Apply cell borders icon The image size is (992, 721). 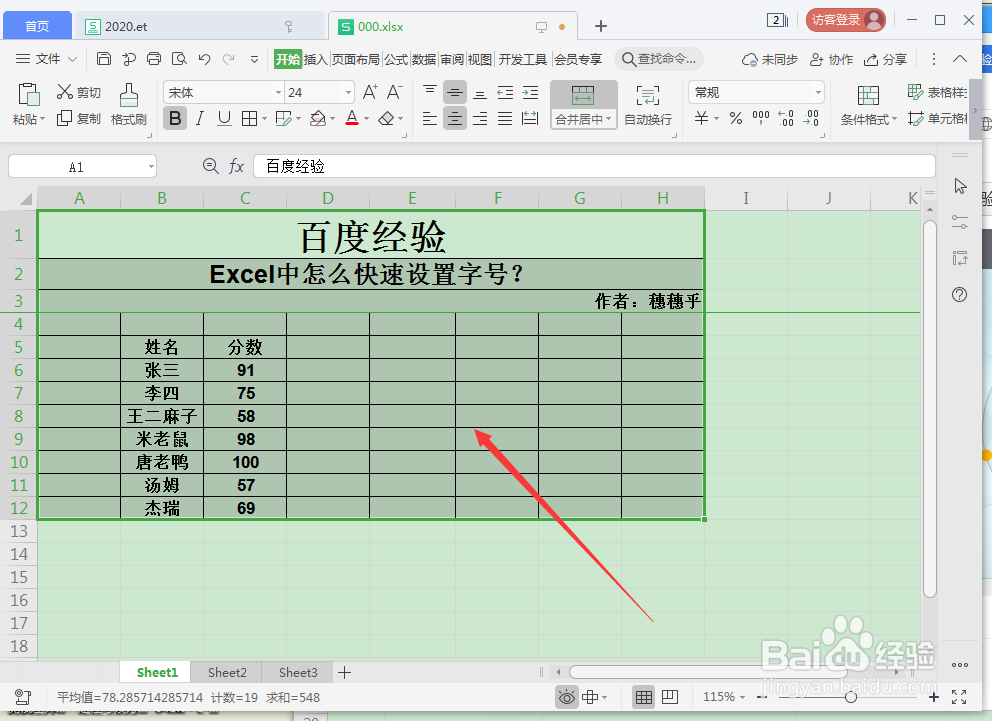coord(250,118)
